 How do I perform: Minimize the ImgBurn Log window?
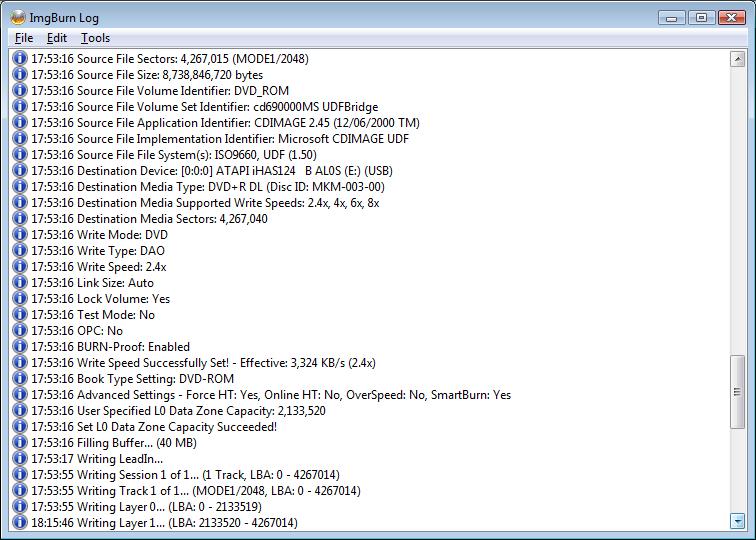tap(674, 17)
